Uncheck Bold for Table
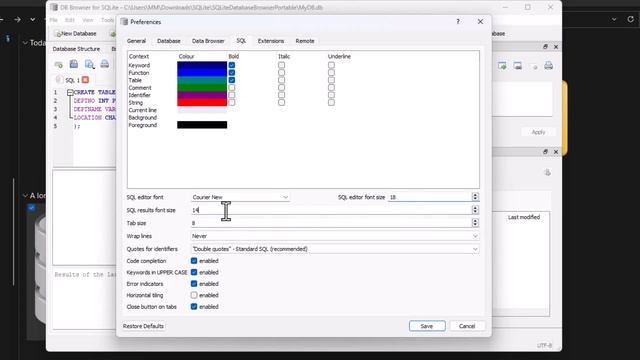640x360 pixels. [x=231, y=80]
